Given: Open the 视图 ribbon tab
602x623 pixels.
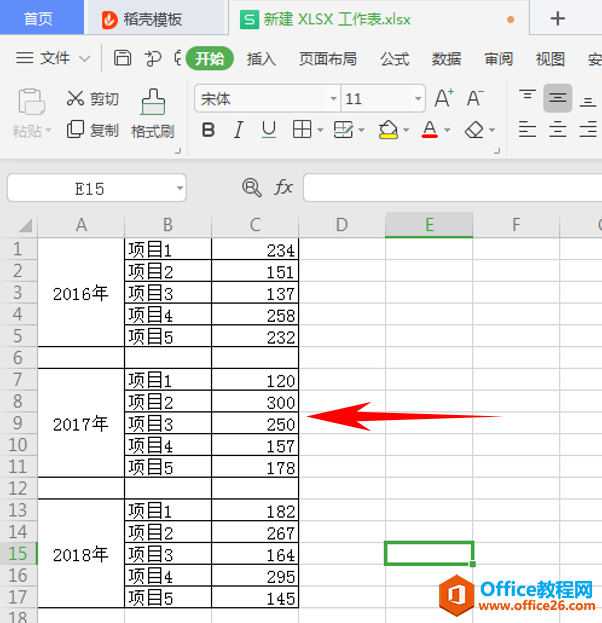Looking at the screenshot, I should tap(550, 59).
